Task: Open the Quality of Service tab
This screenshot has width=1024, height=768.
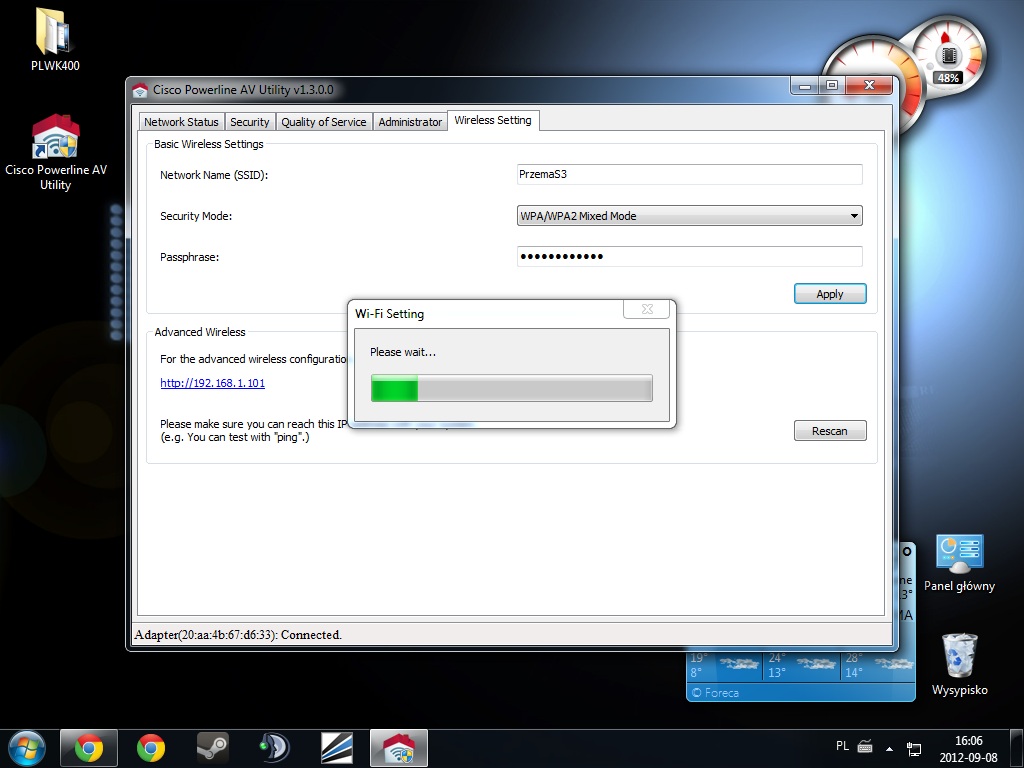Action: tap(323, 121)
